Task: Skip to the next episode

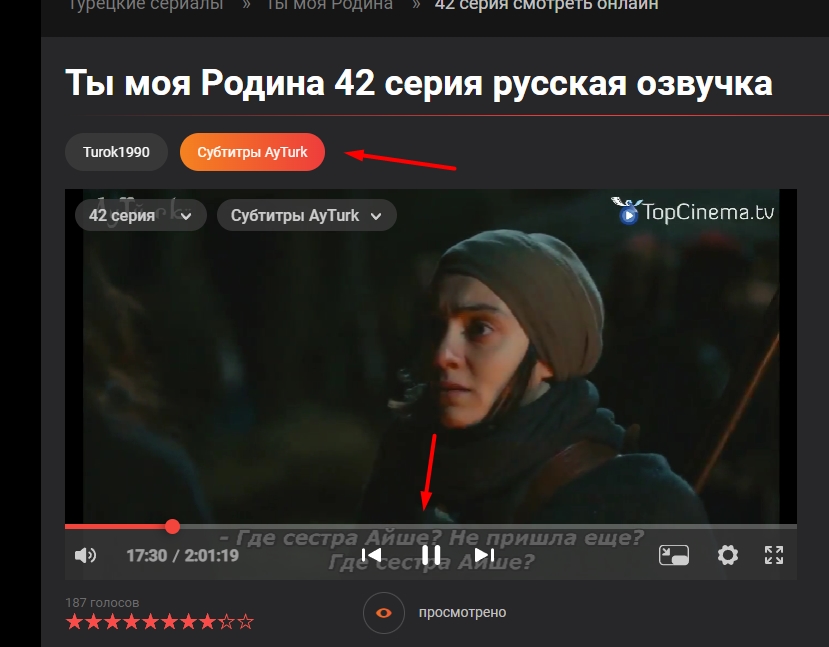Action: [485, 555]
